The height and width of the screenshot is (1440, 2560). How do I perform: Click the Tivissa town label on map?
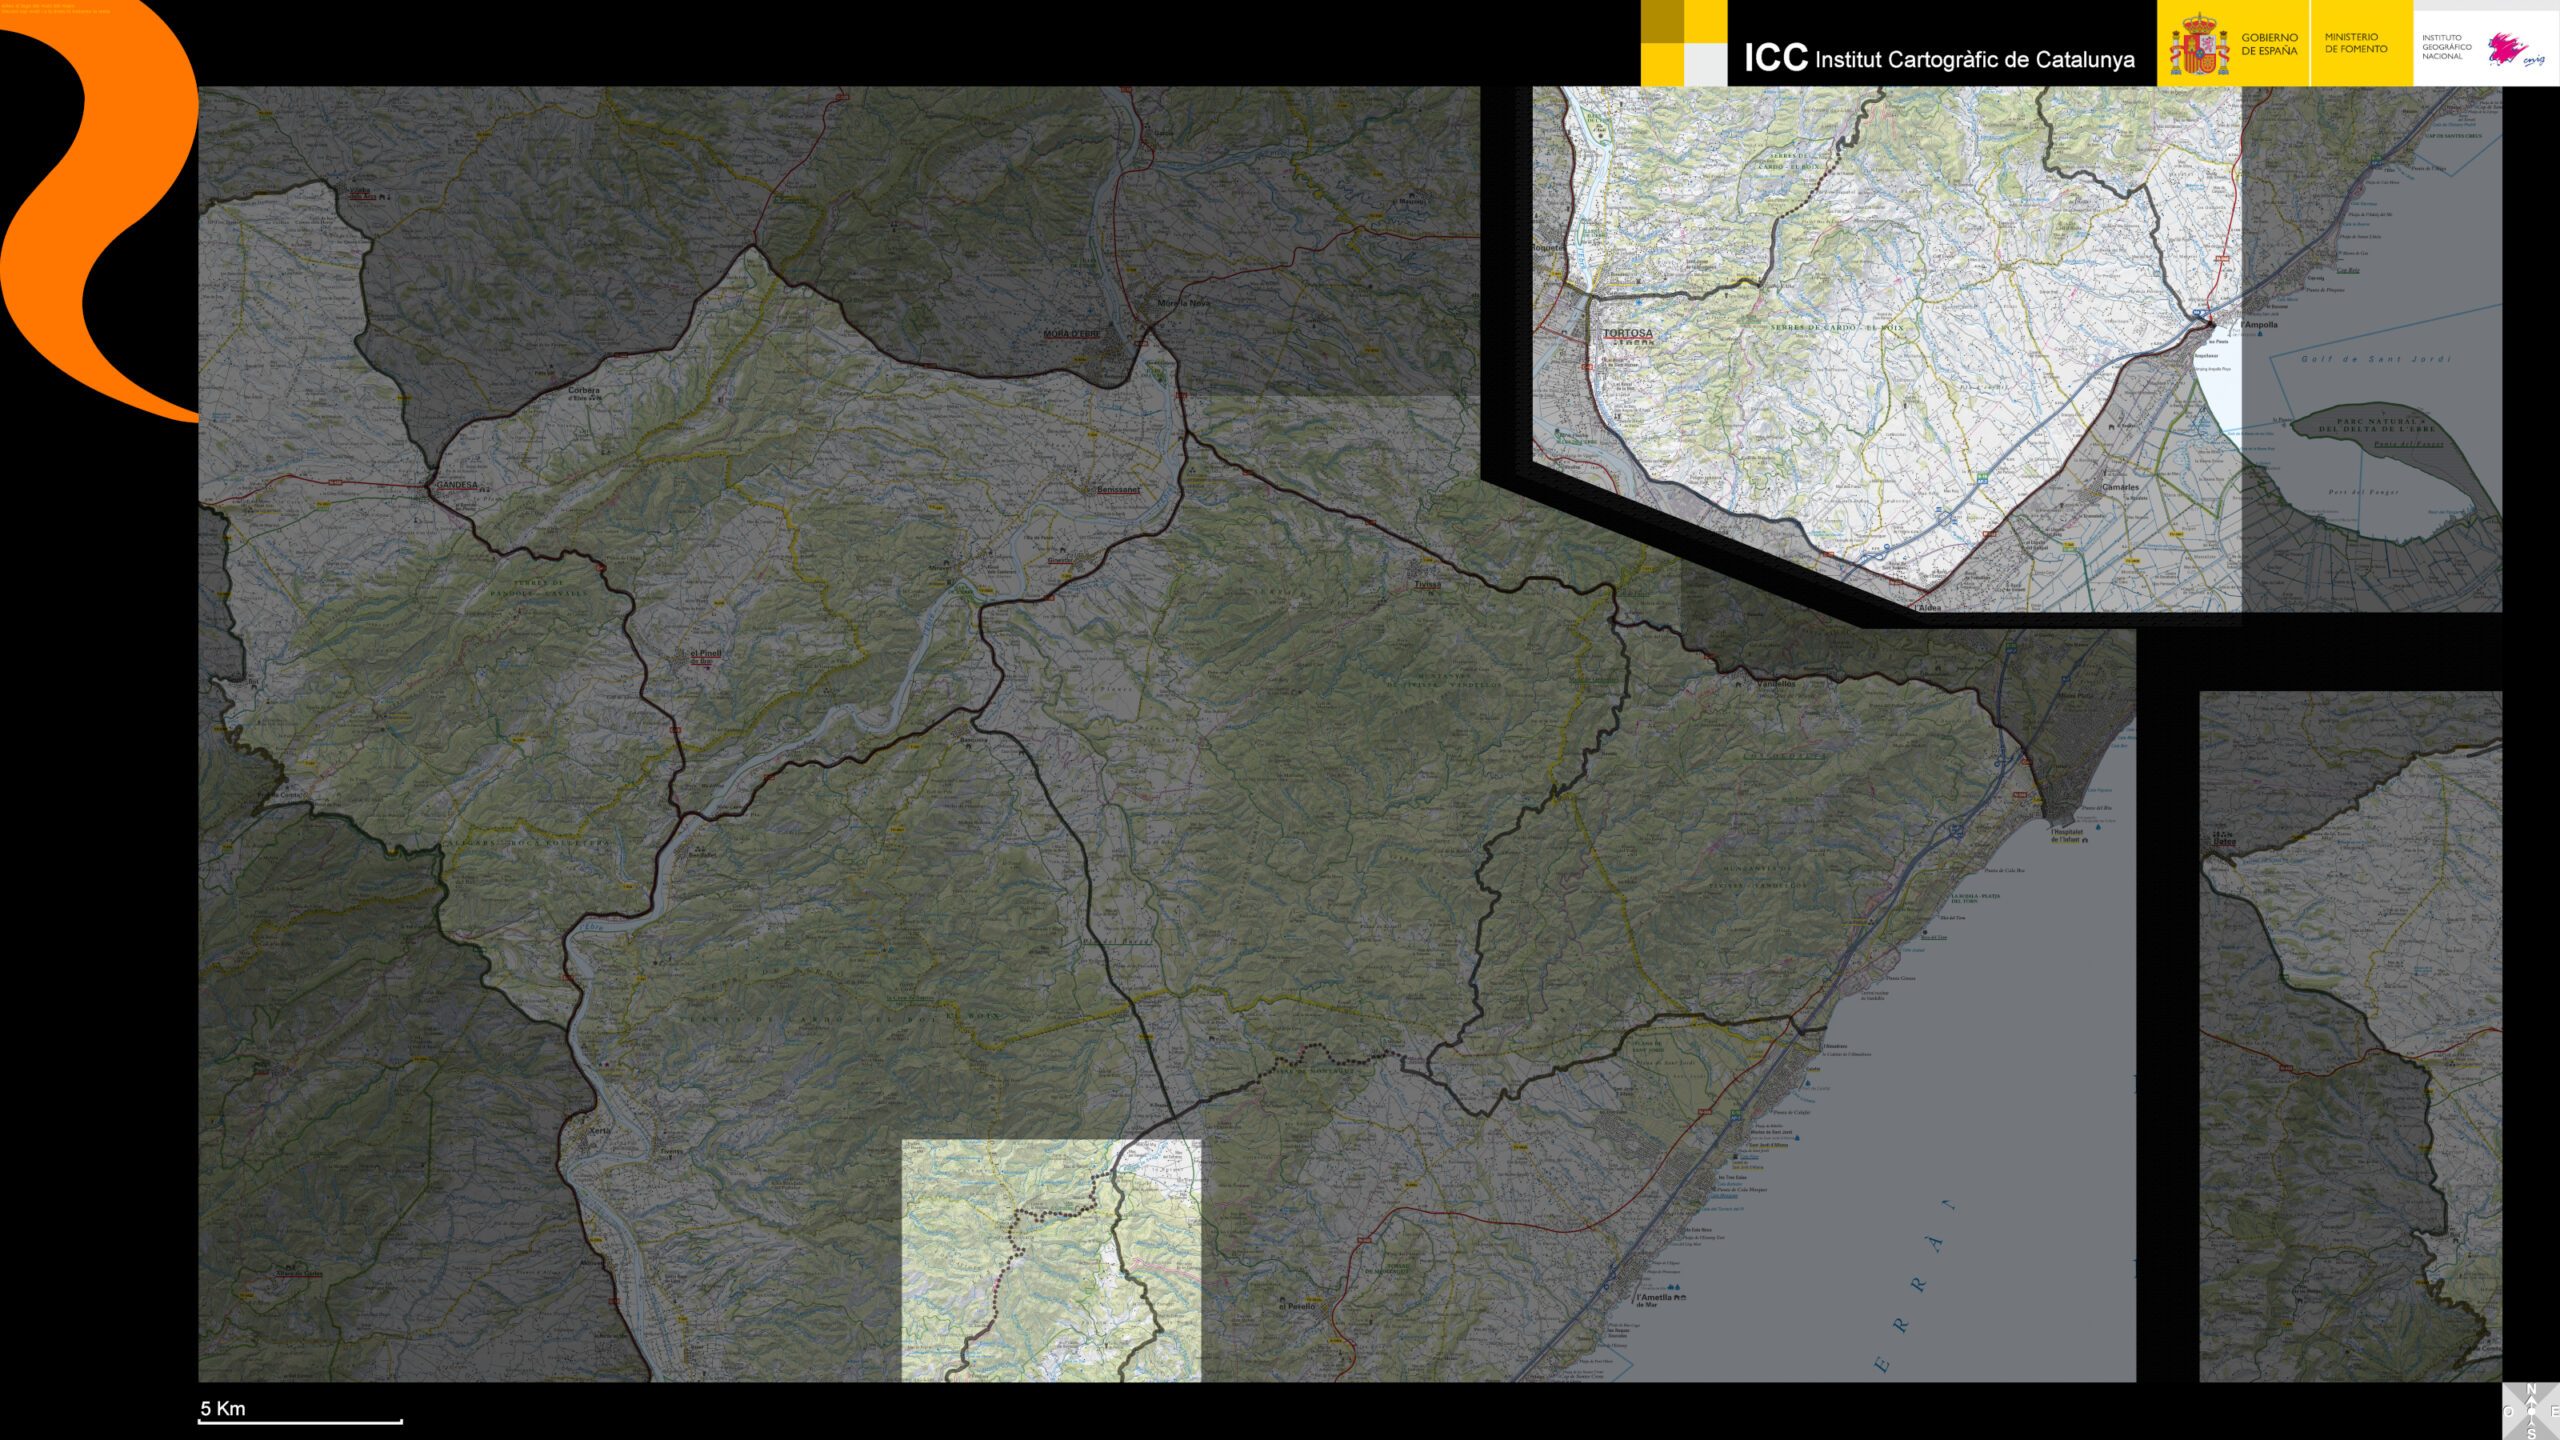[1427, 584]
